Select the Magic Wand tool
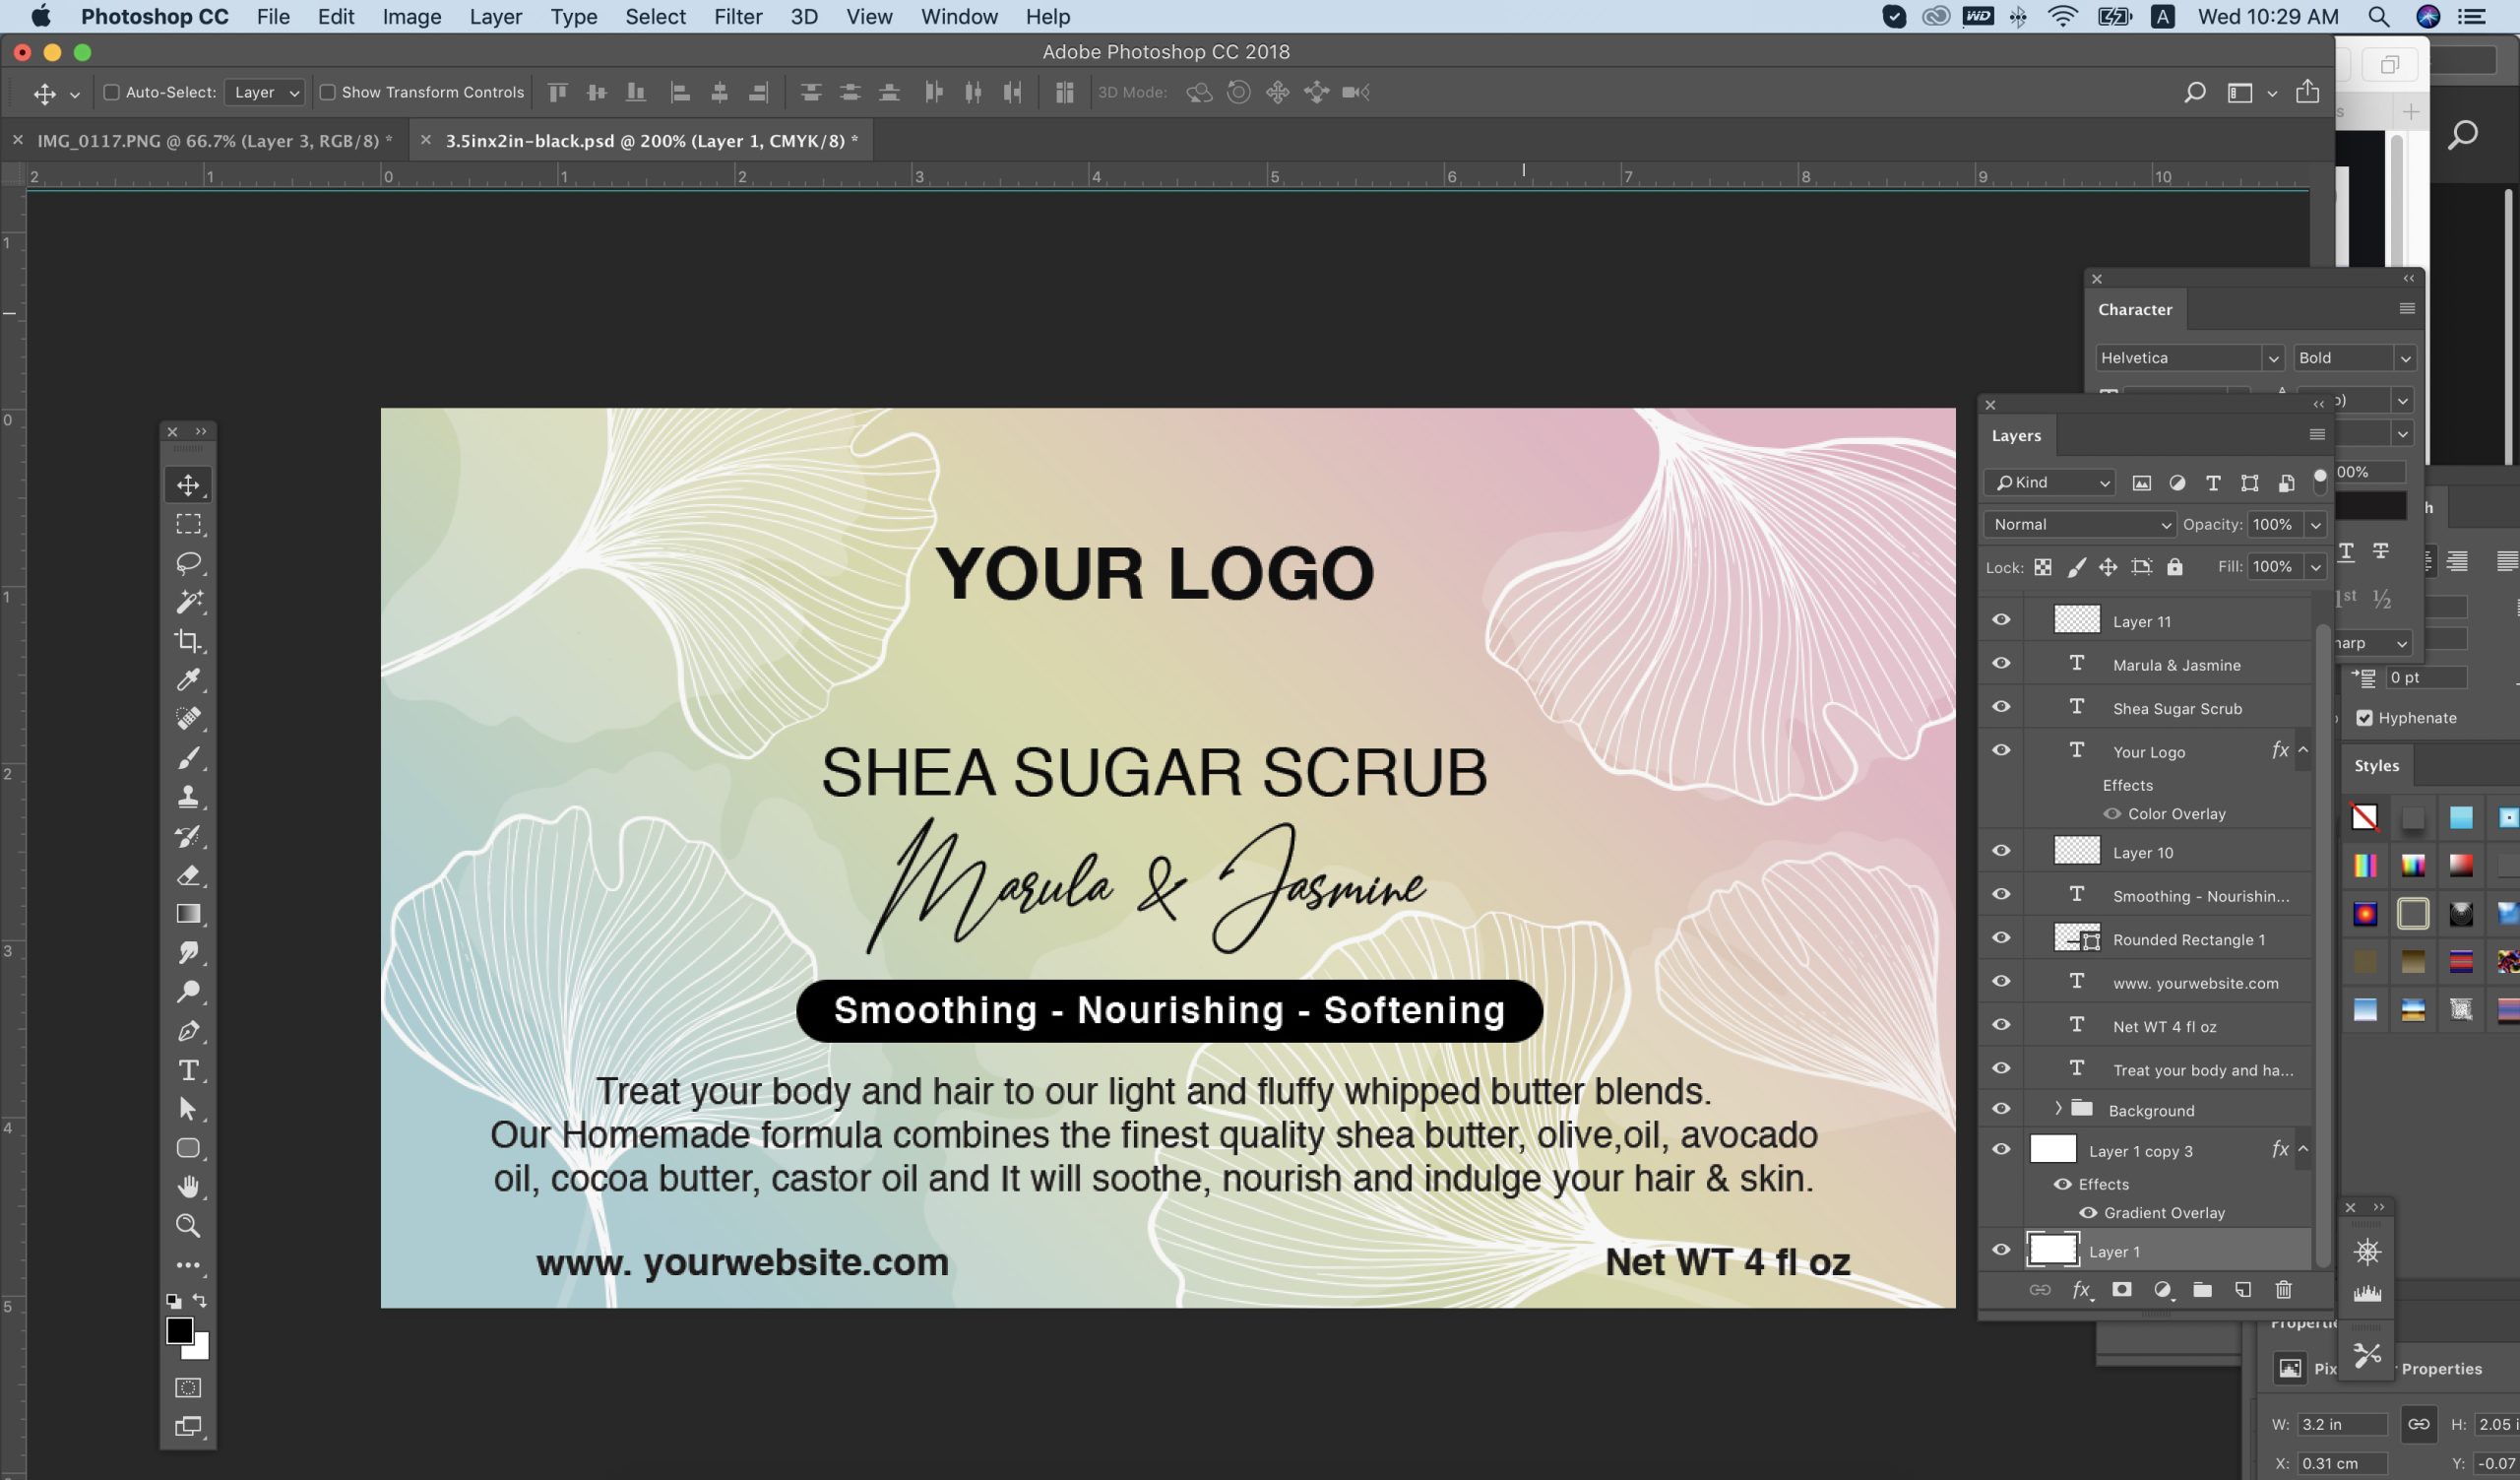 tap(188, 602)
